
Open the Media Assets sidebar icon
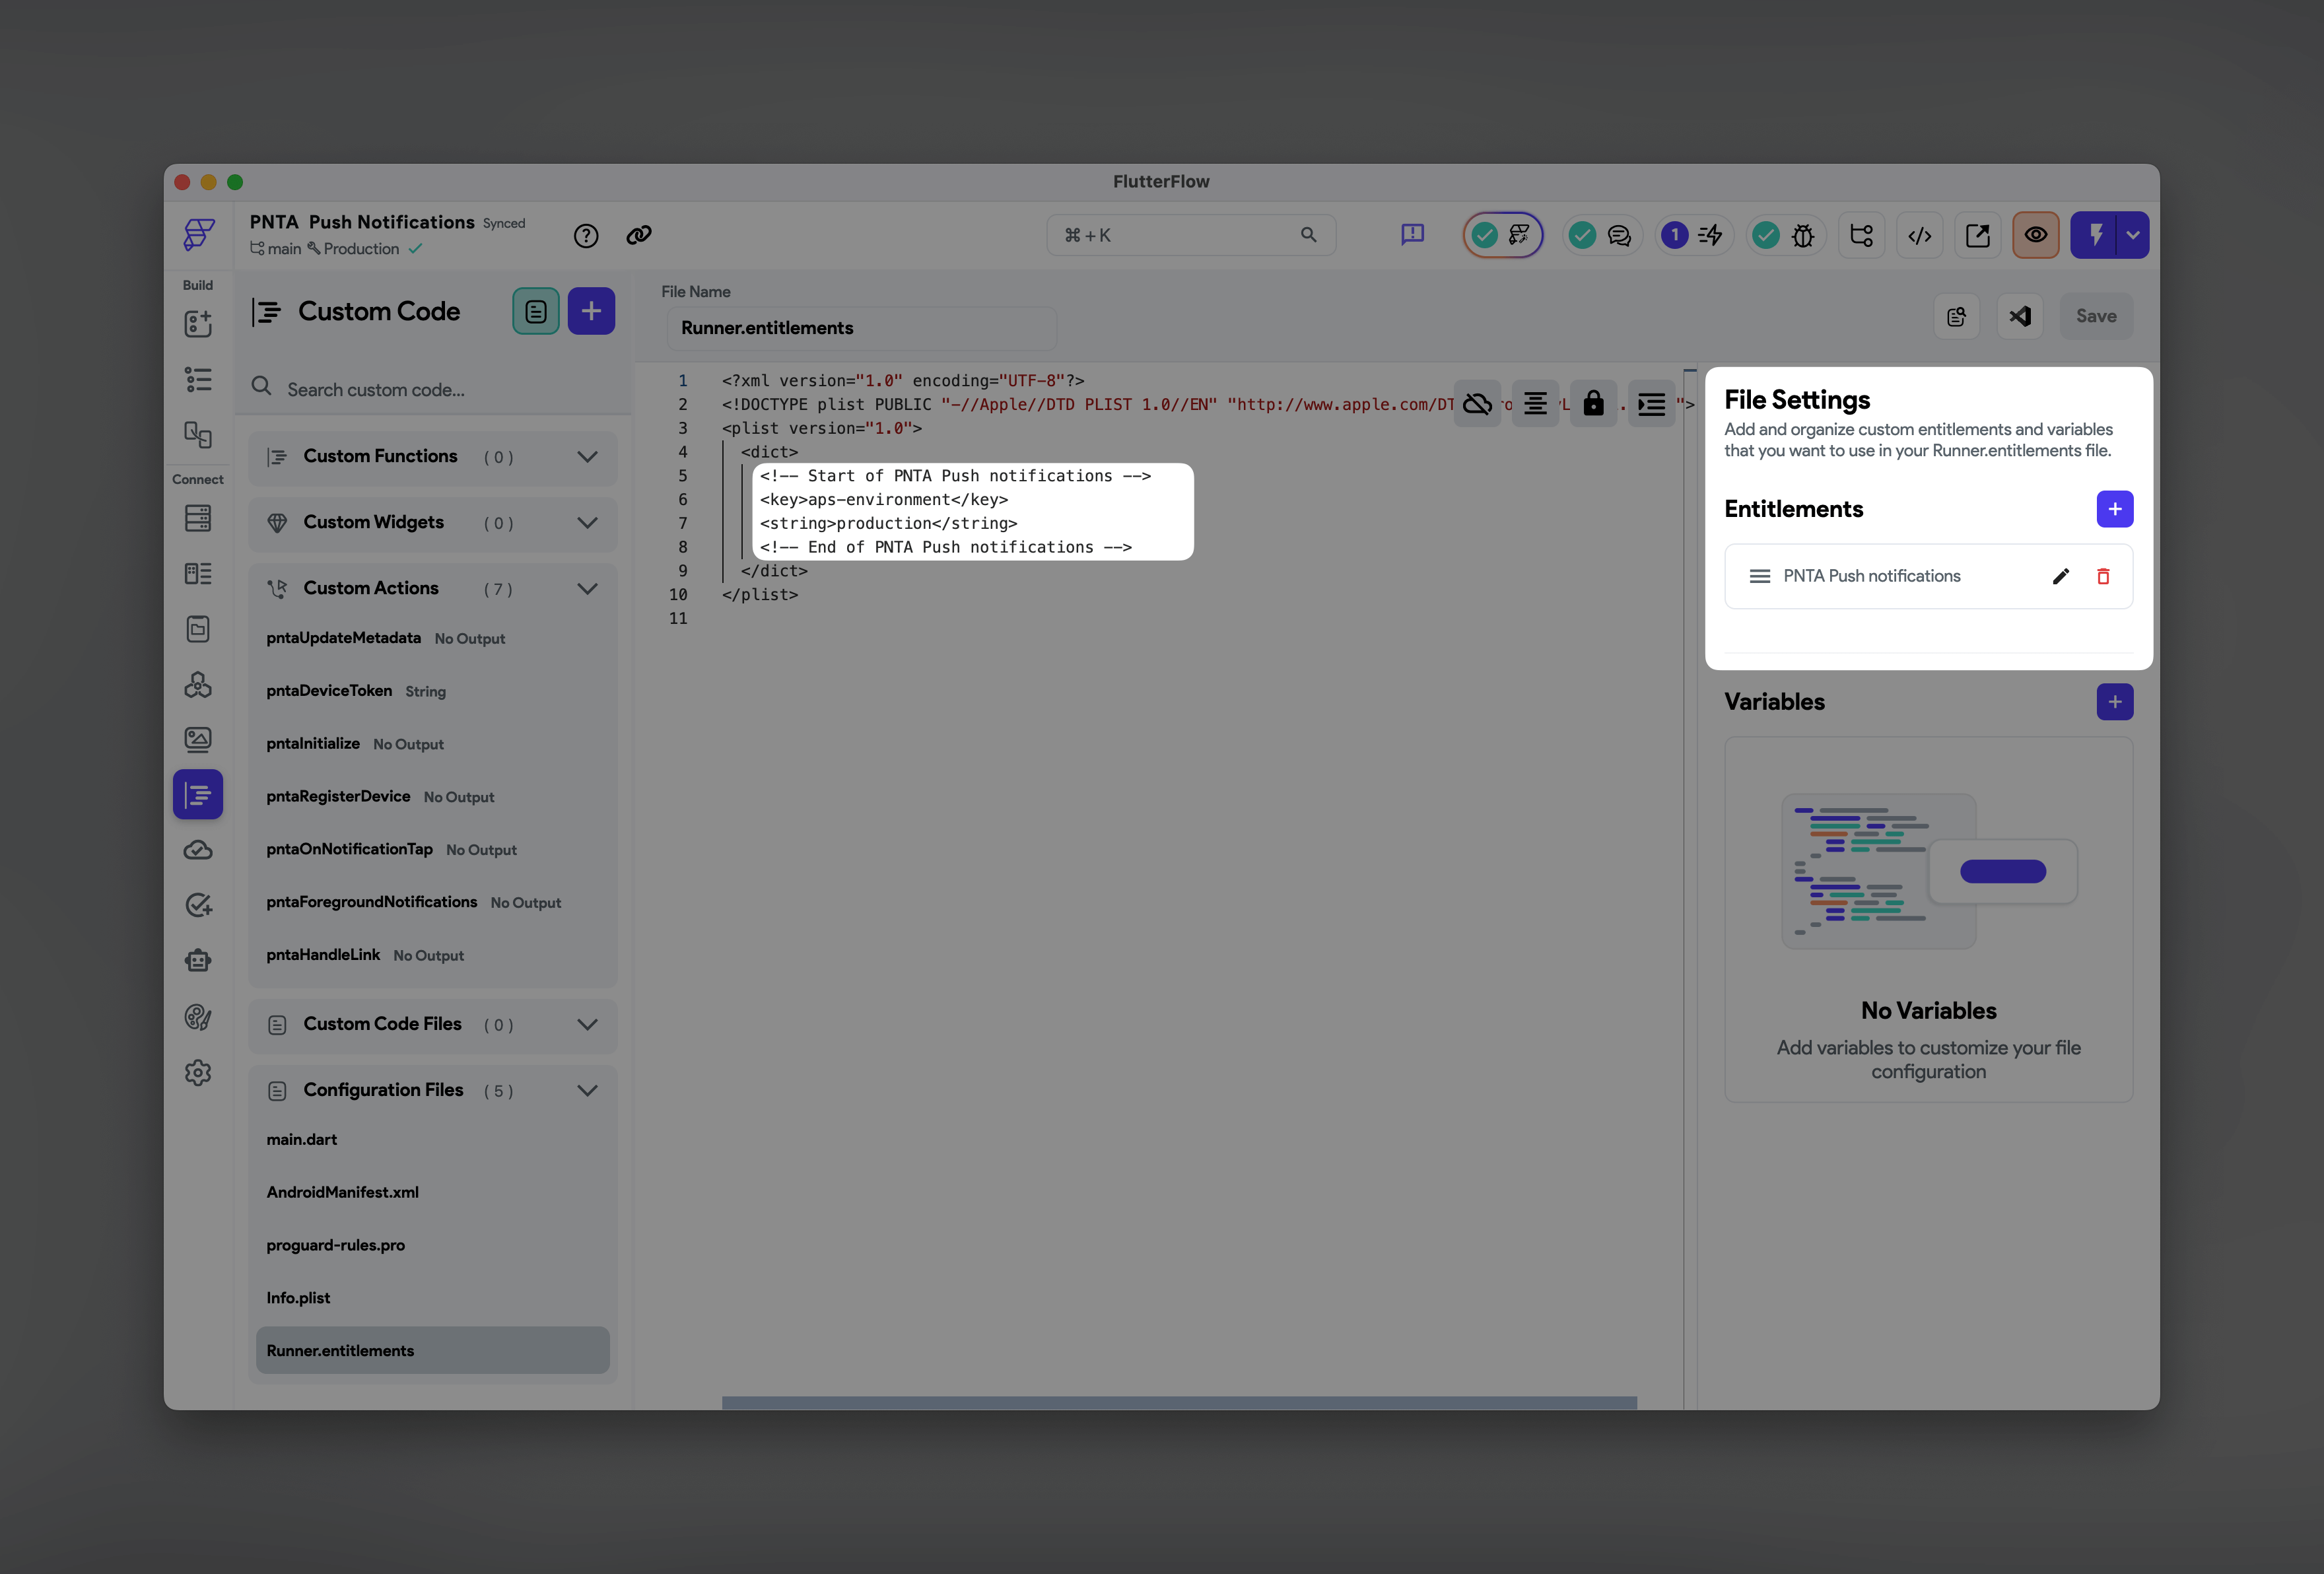pos(198,740)
